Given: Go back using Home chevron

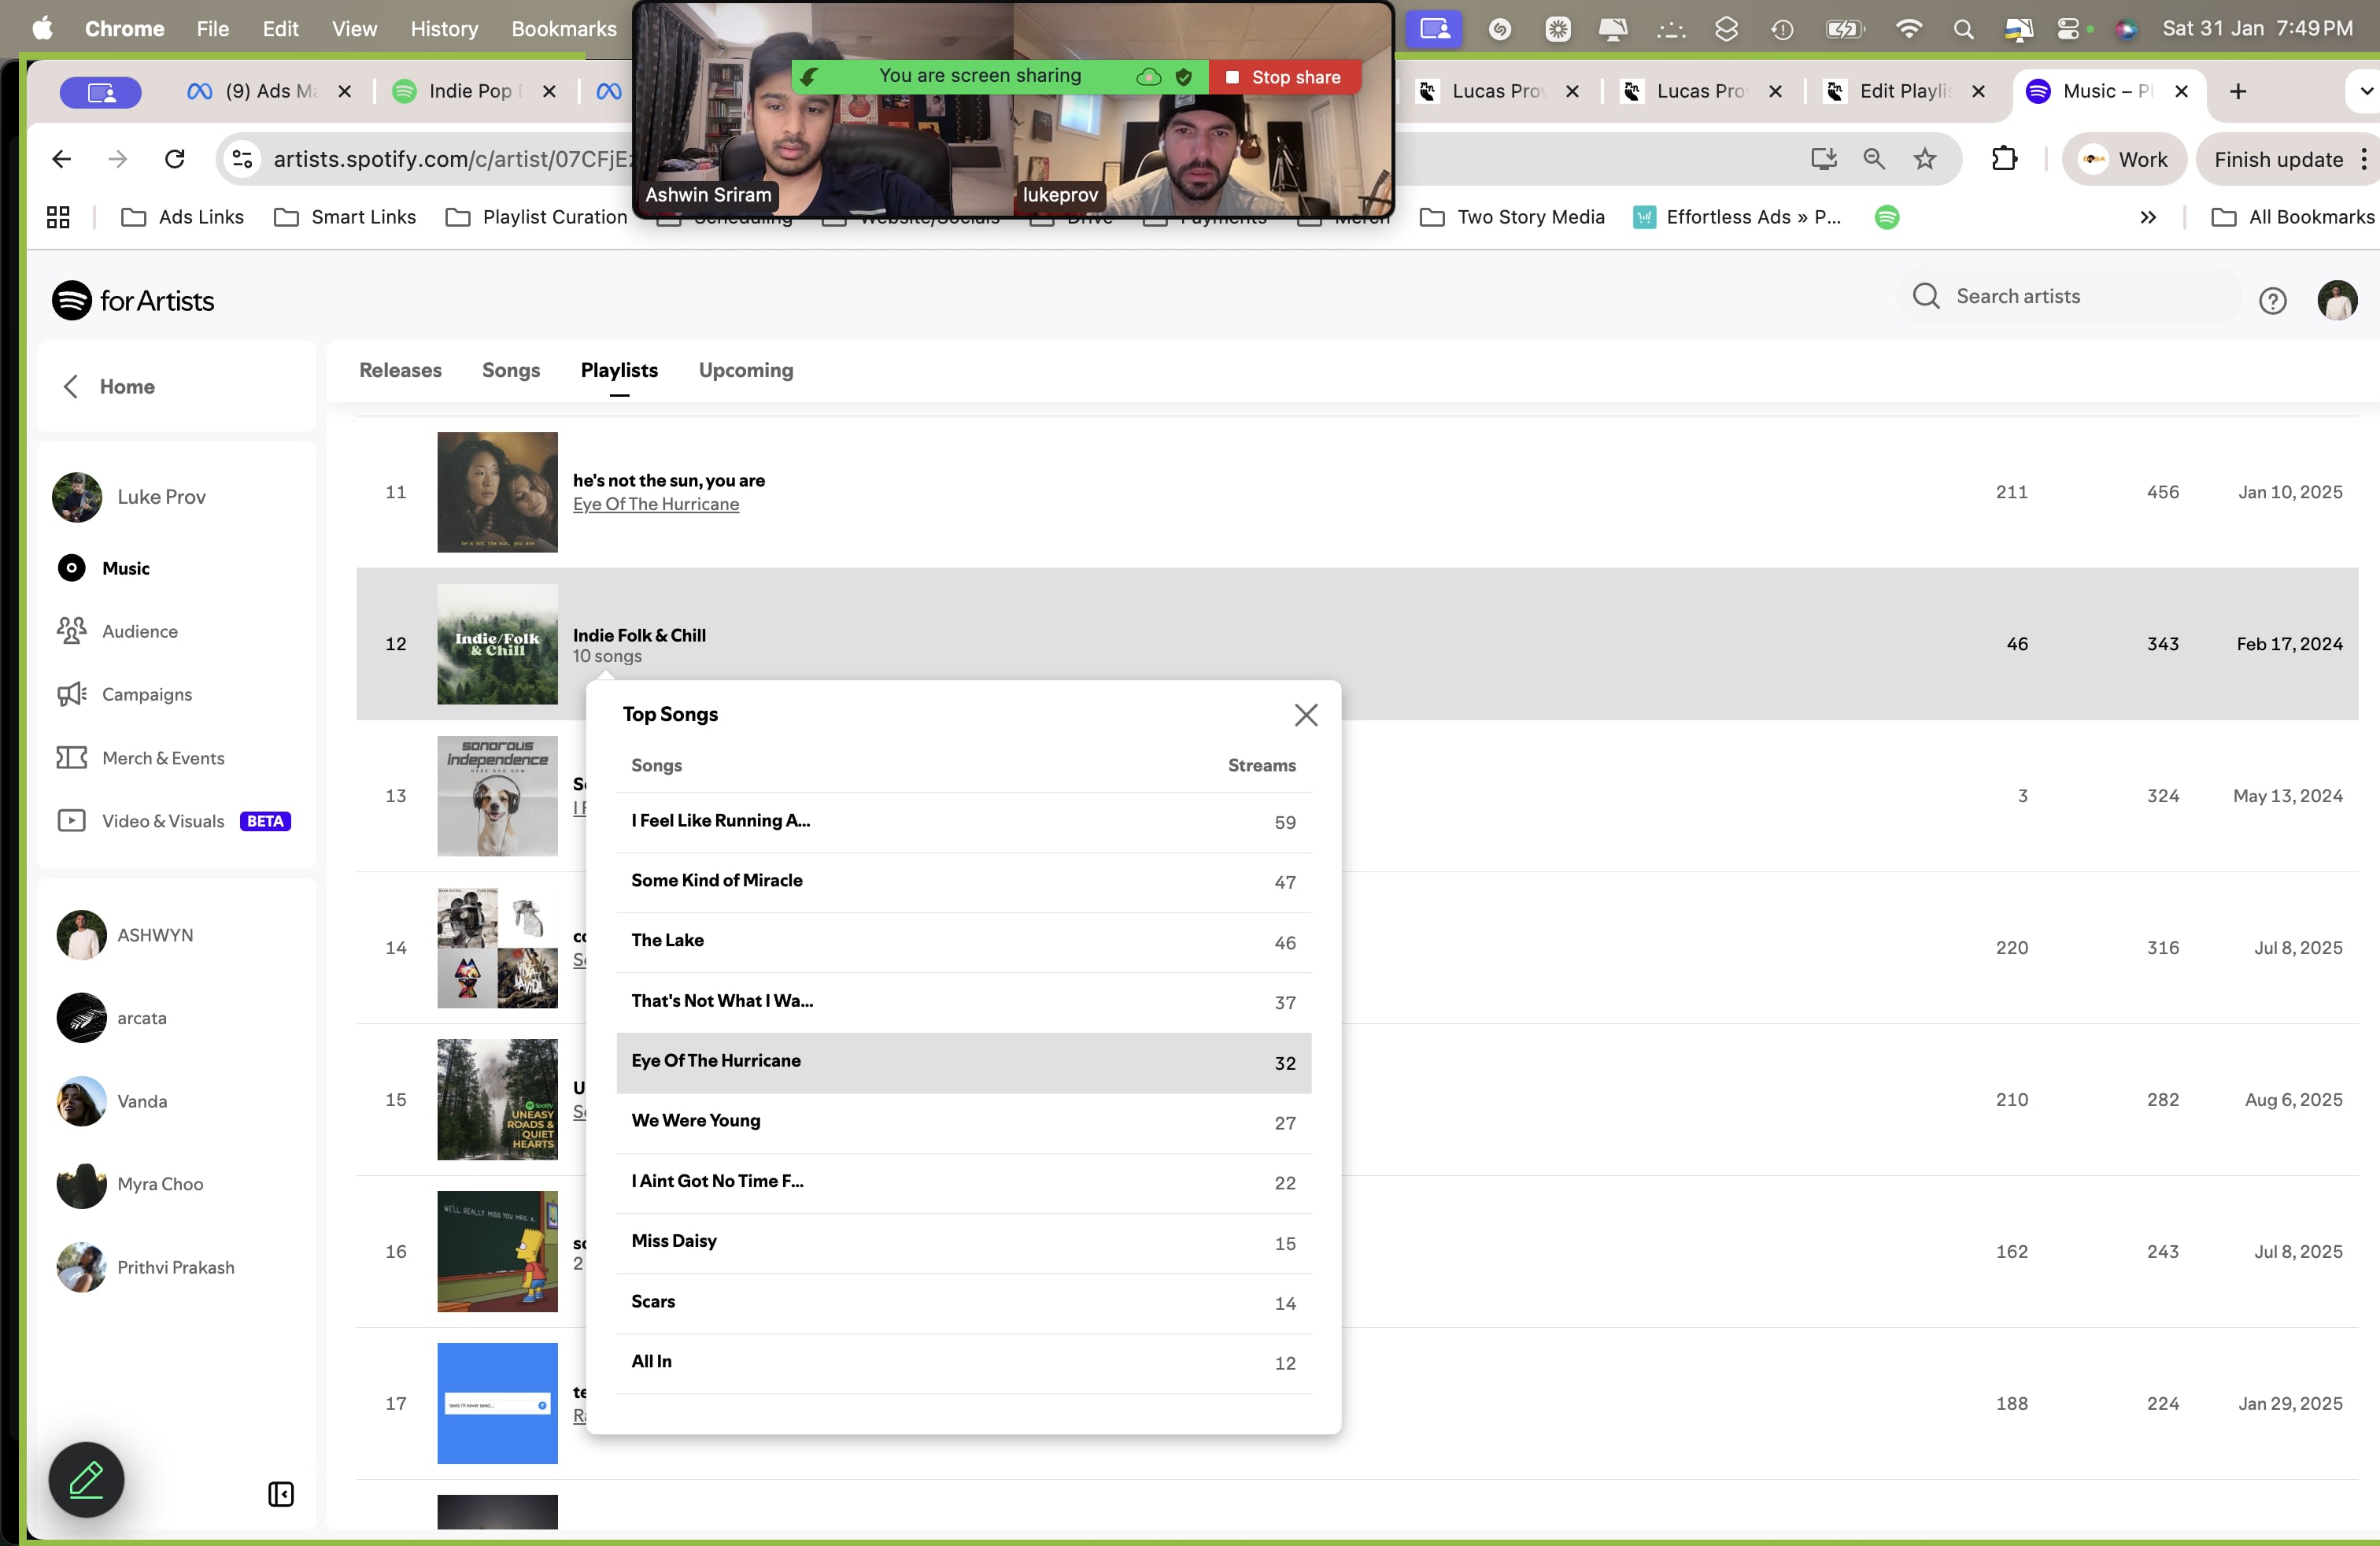Looking at the screenshot, I should pyautogui.click(x=71, y=386).
